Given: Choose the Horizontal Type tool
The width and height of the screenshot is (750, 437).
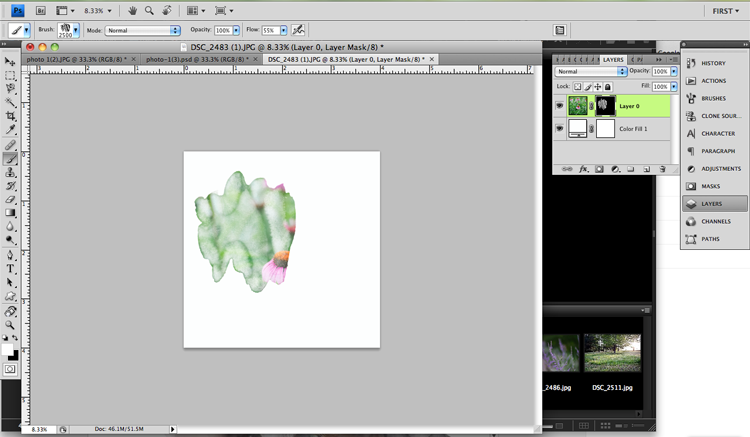Looking at the screenshot, I should click(x=11, y=269).
